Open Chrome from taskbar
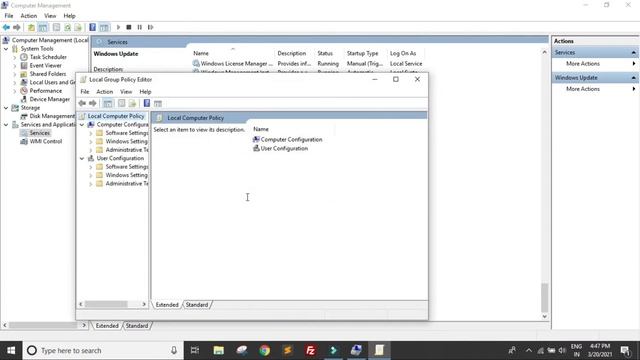Image resolution: width=640 pixels, height=360 pixels. point(264,350)
